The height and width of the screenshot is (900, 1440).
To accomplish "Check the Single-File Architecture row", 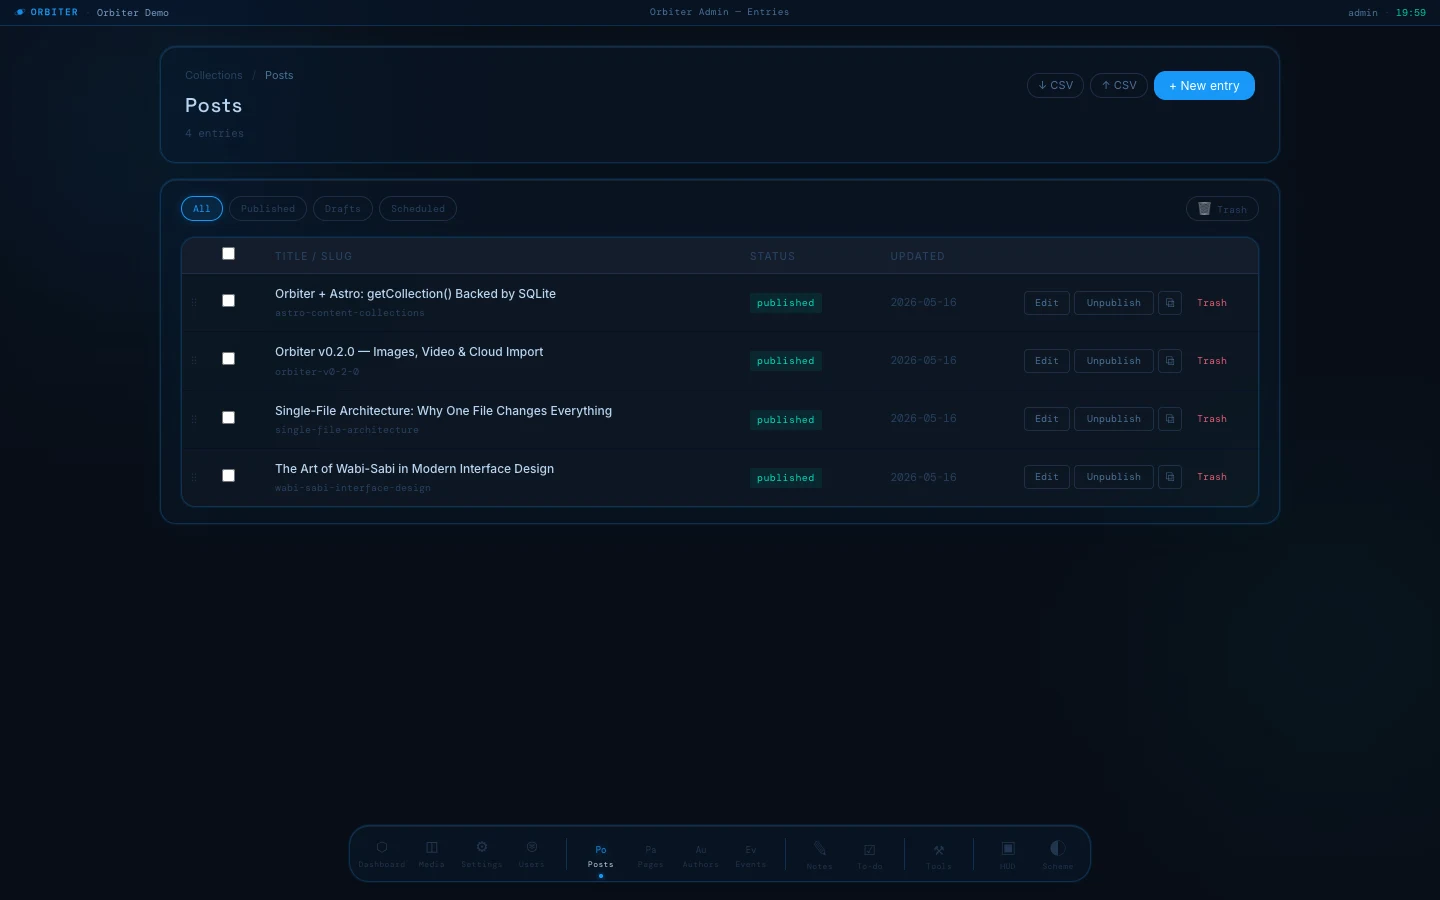I will pyautogui.click(x=228, y=418).
